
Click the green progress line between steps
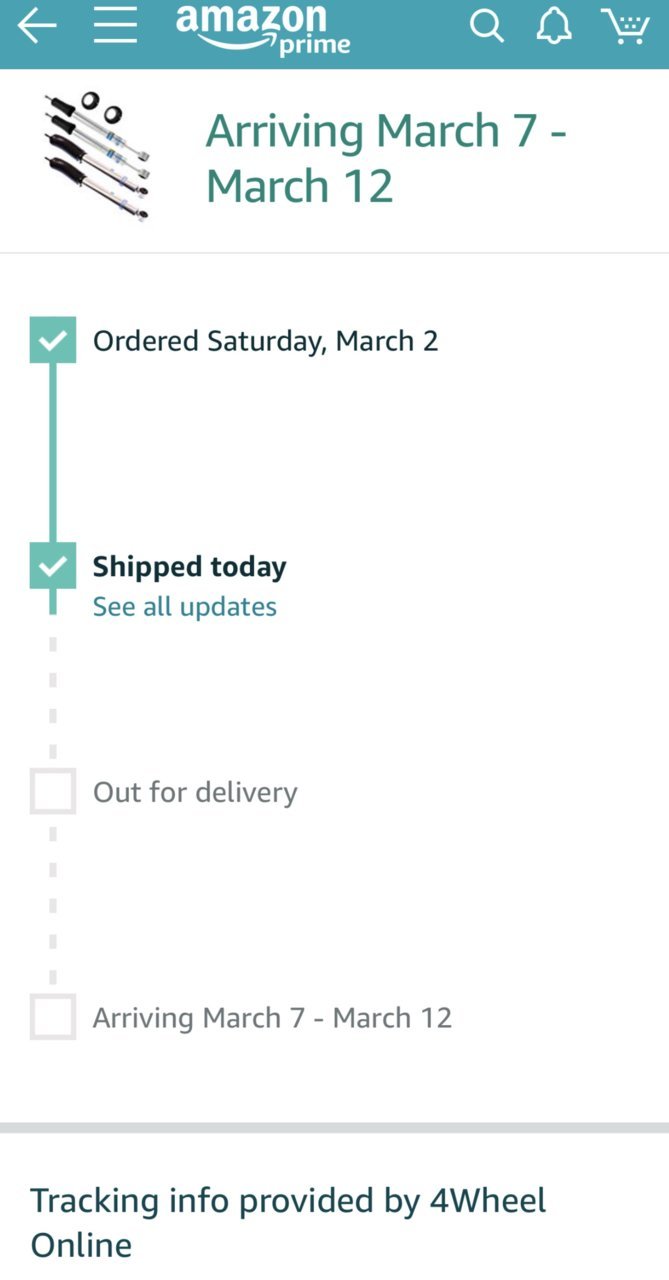pos(52,453)
